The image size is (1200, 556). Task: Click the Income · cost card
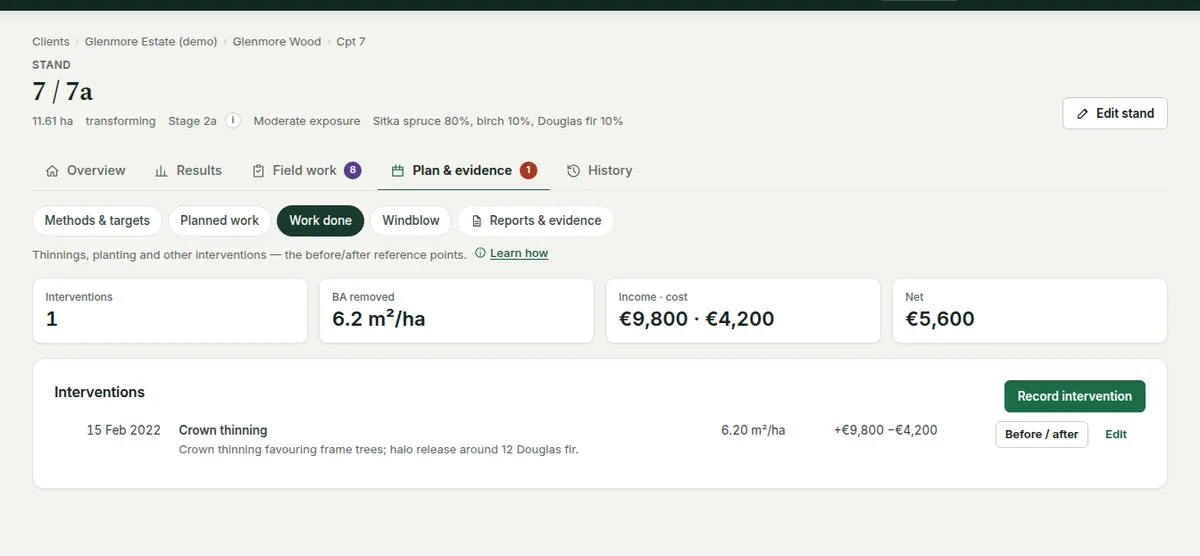(x=743, y=311)
